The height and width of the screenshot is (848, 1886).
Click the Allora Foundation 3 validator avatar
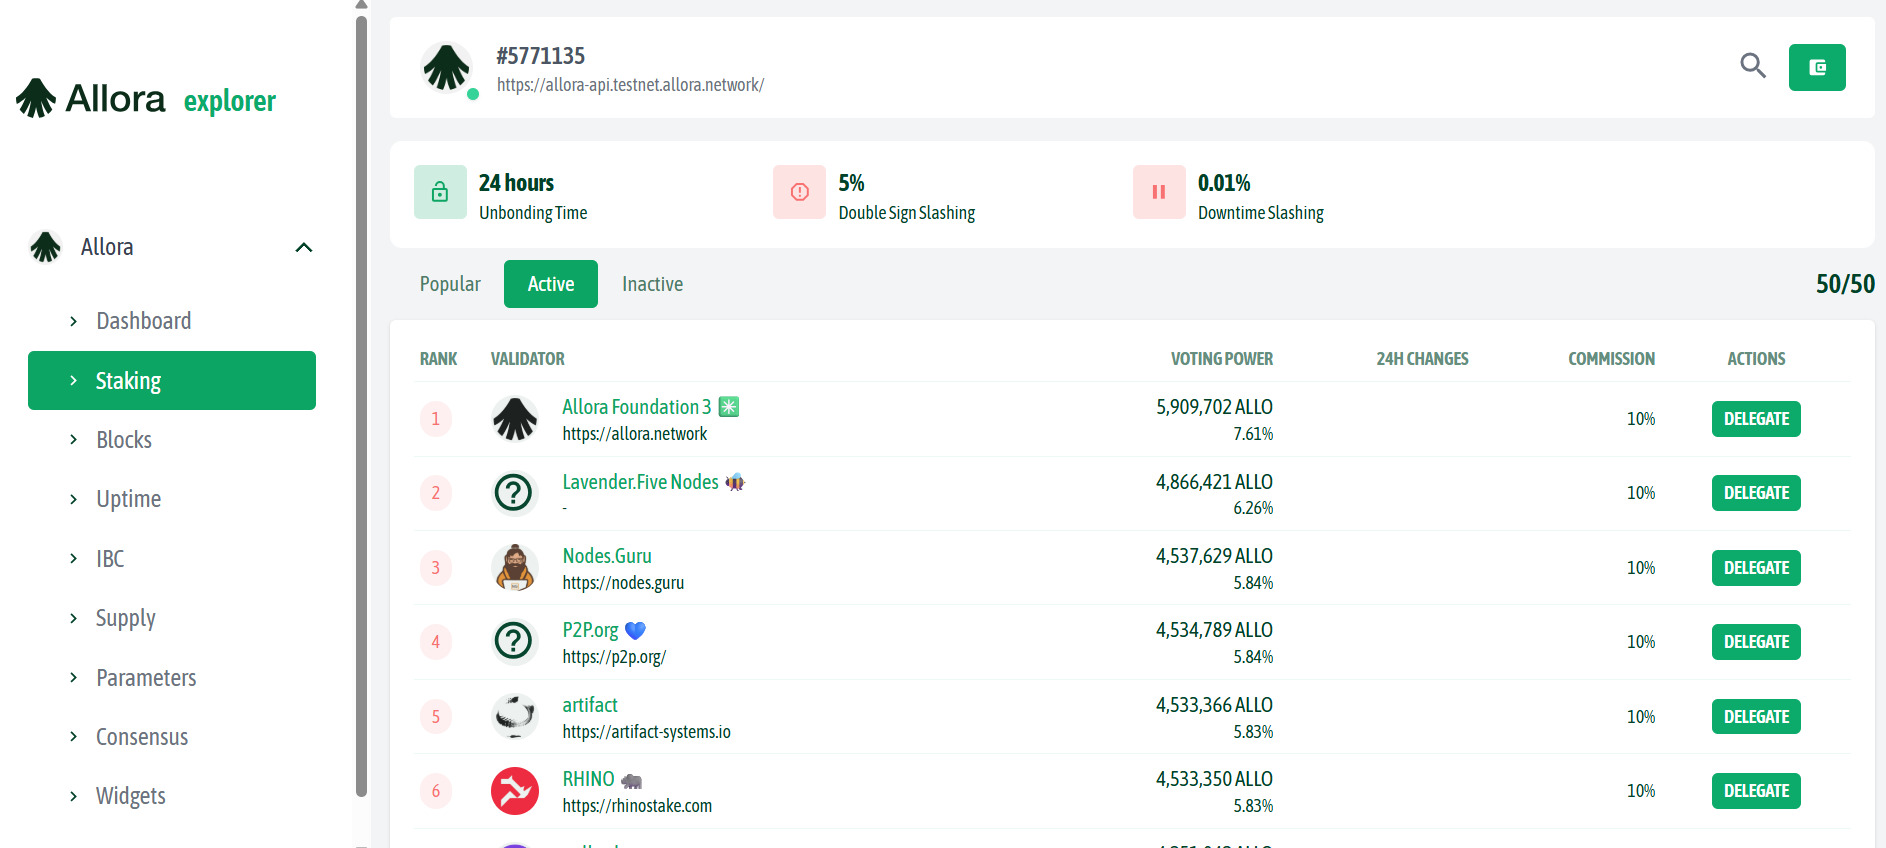(515, 419)
